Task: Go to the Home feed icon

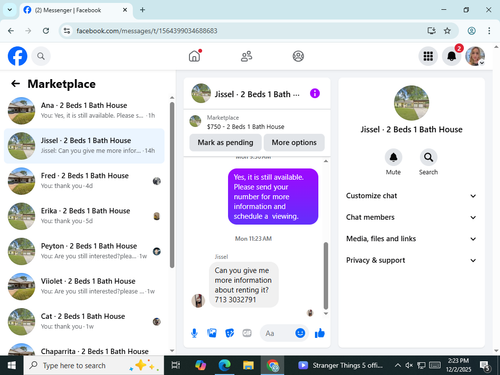Action: [195, 56]
